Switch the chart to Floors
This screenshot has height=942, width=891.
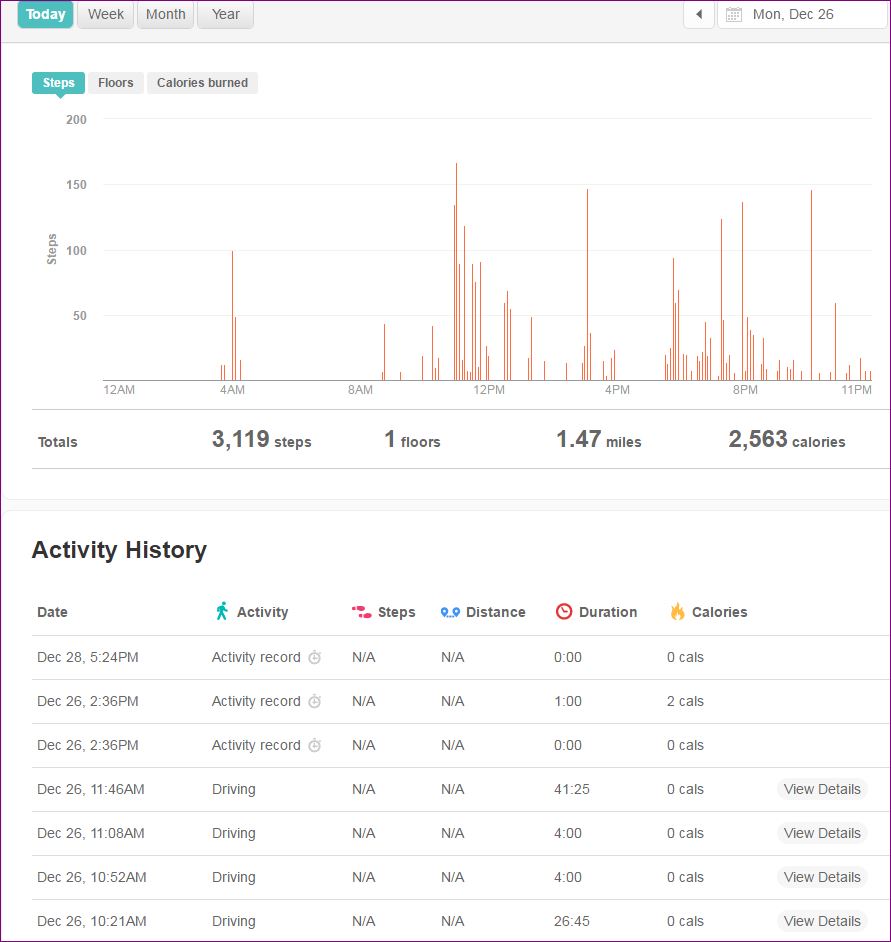[116, 83]
